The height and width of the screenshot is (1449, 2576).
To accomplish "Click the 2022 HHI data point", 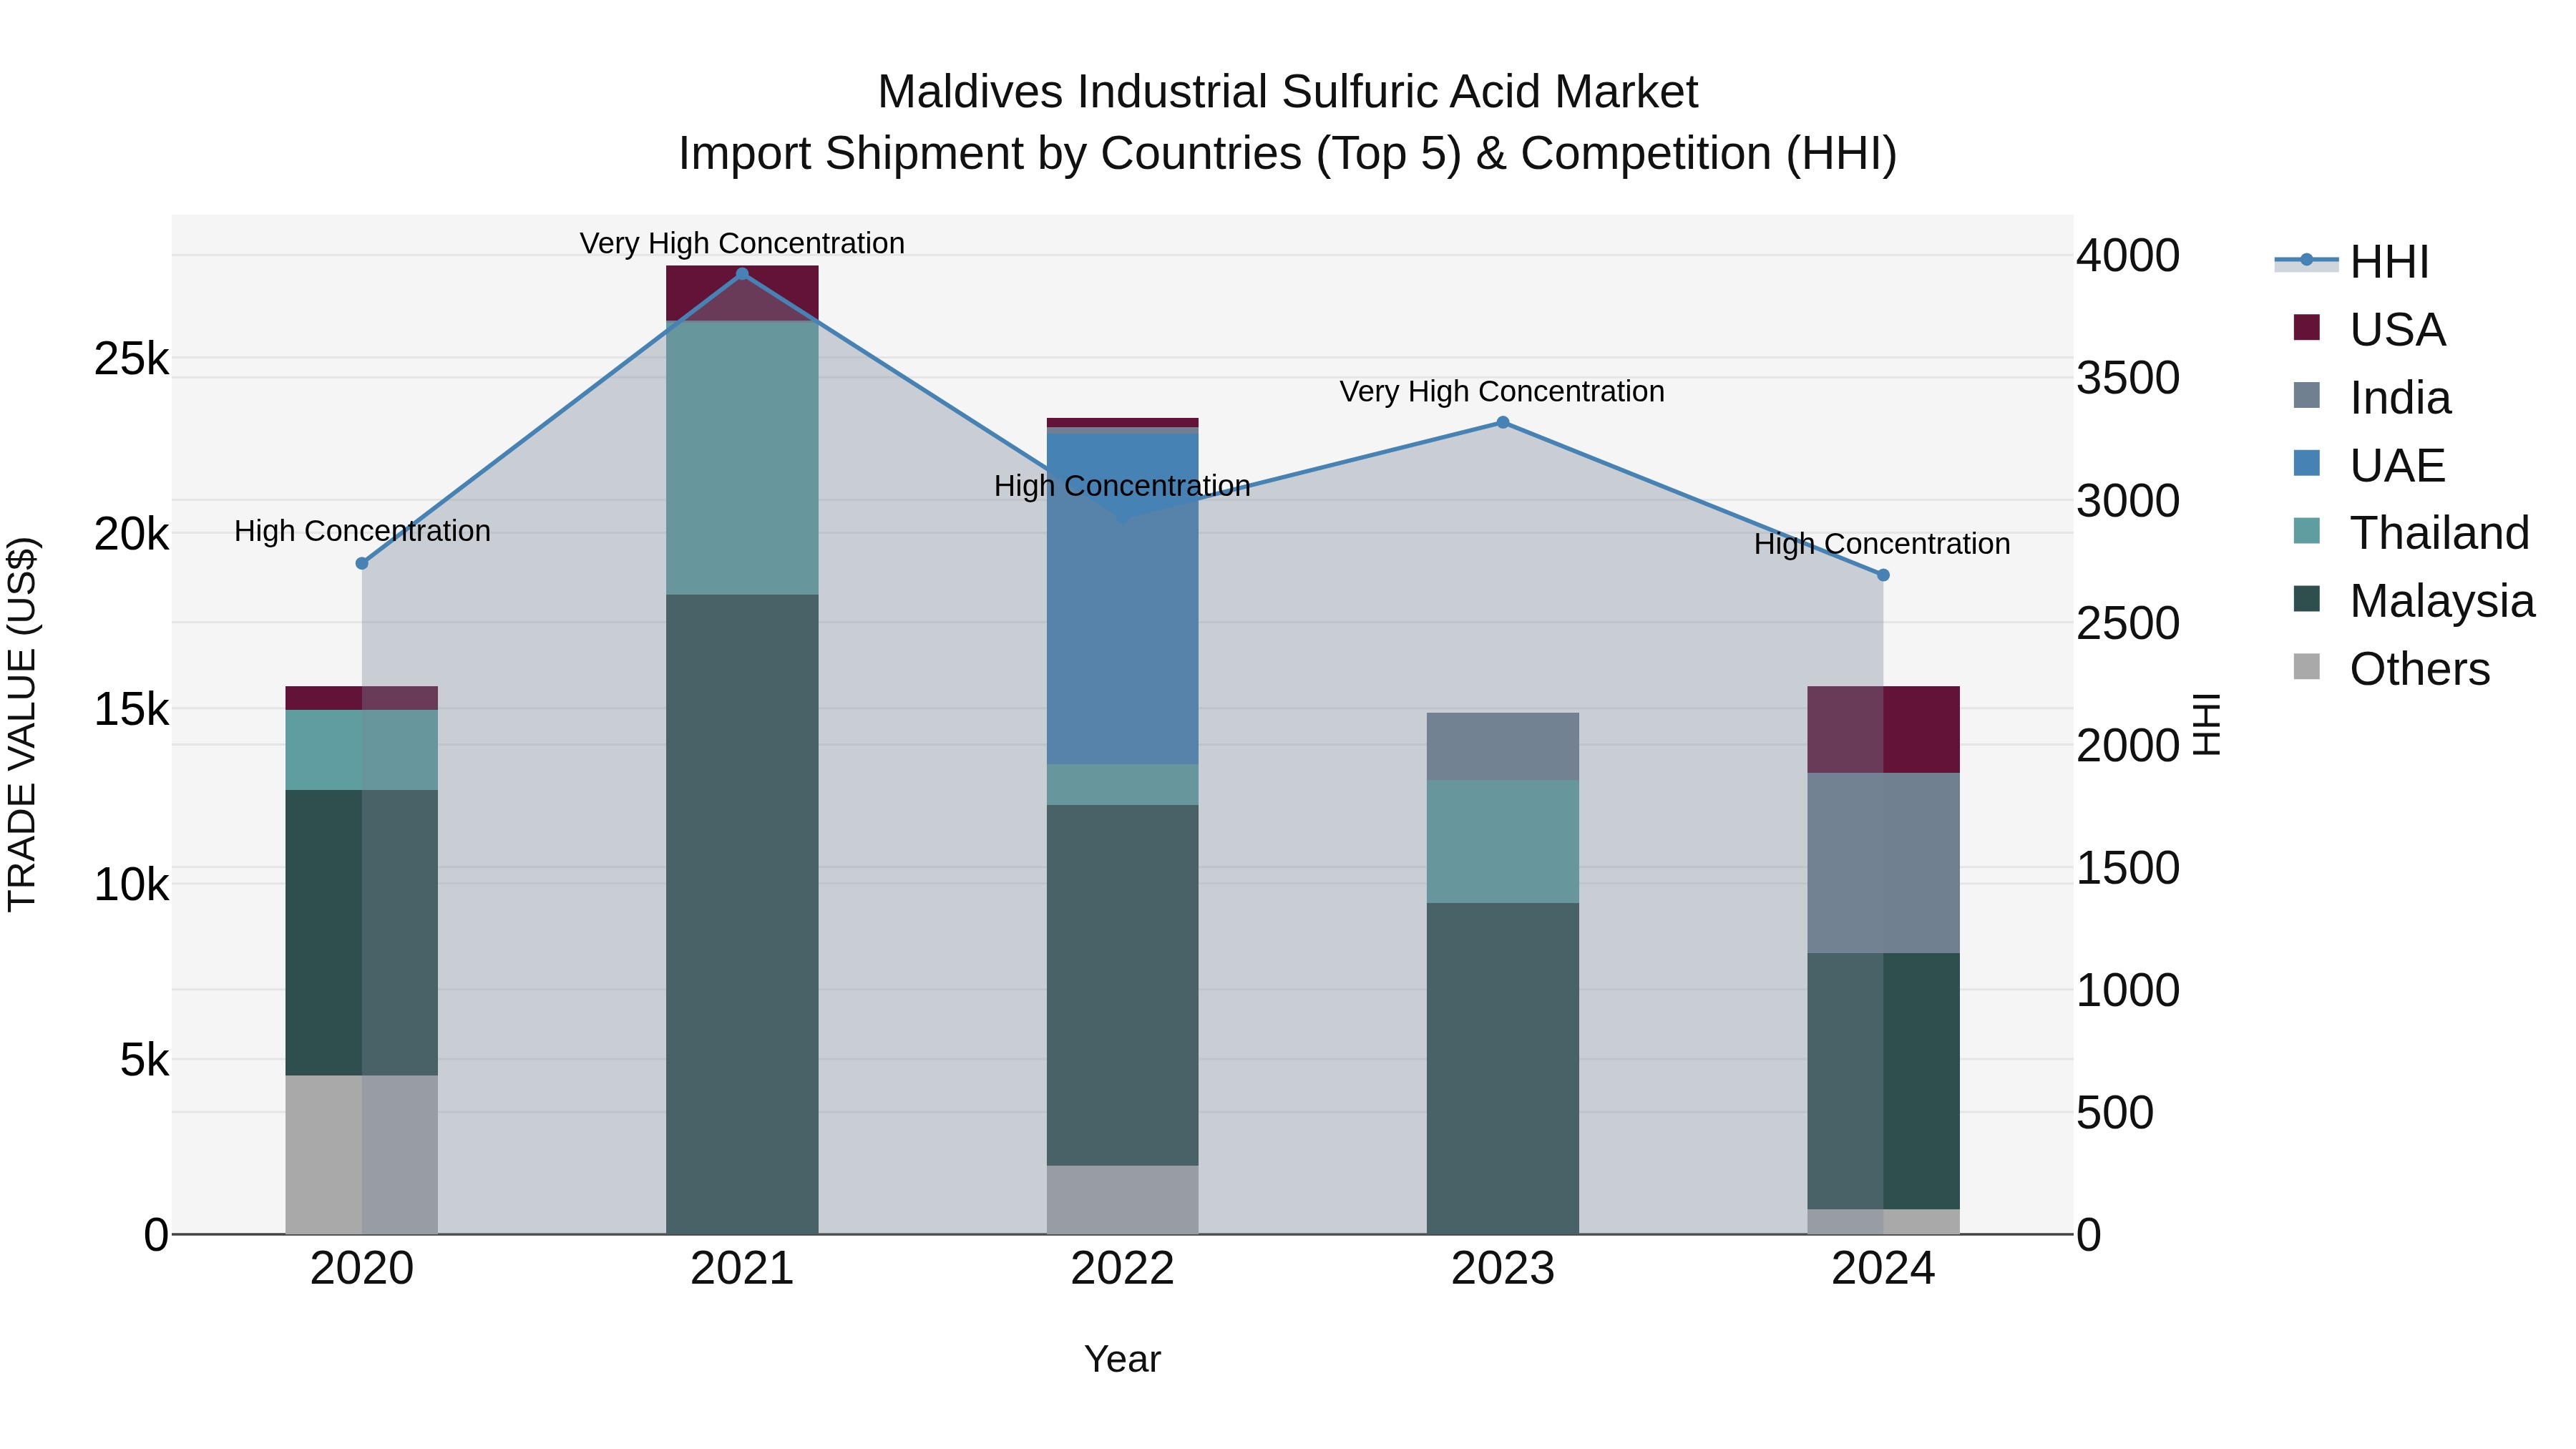I will [1122, 518].
